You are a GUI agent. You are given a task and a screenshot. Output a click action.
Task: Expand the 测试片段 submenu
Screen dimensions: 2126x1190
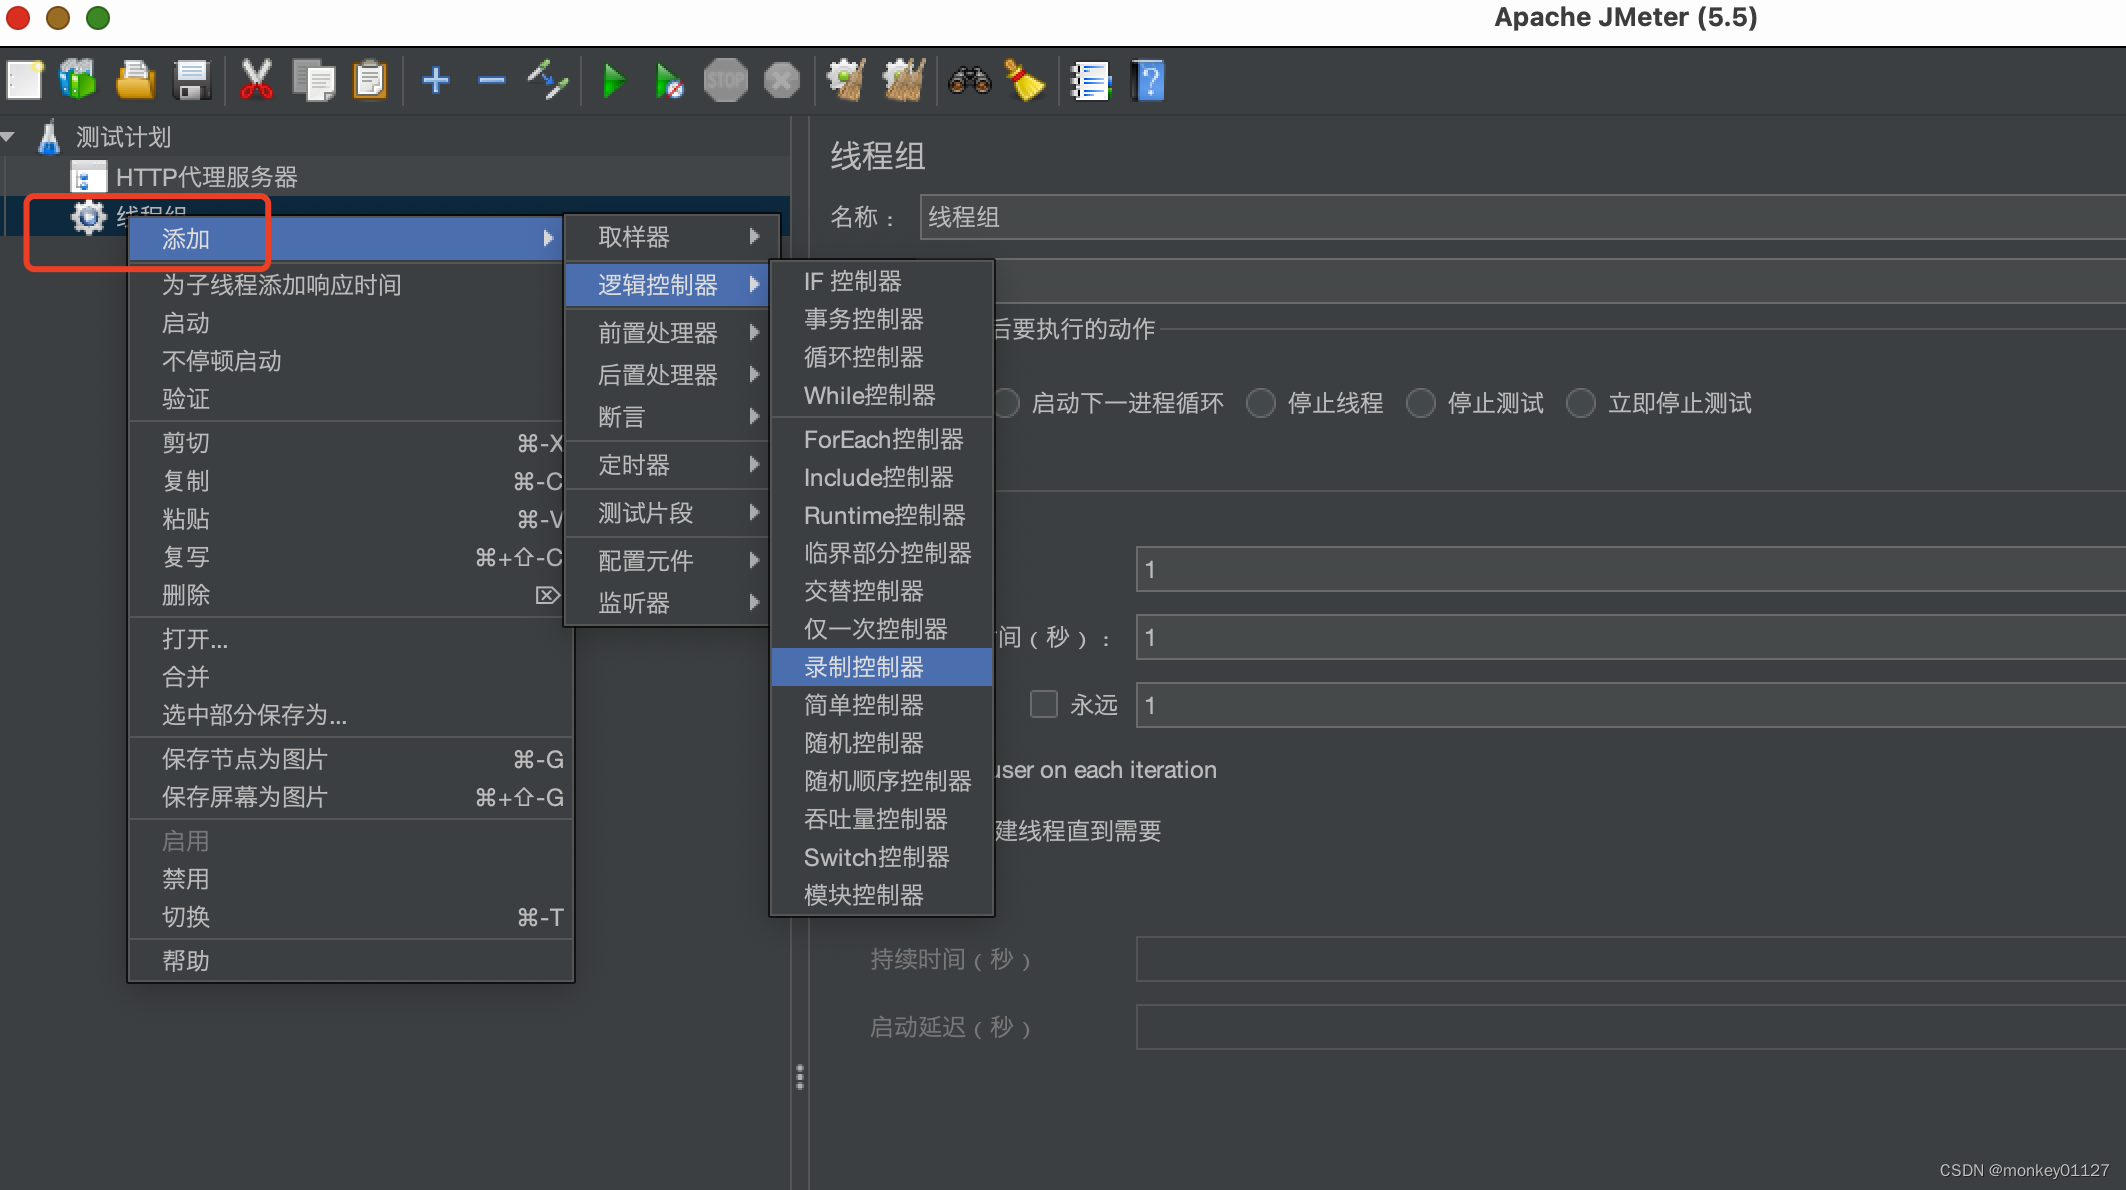667,513
